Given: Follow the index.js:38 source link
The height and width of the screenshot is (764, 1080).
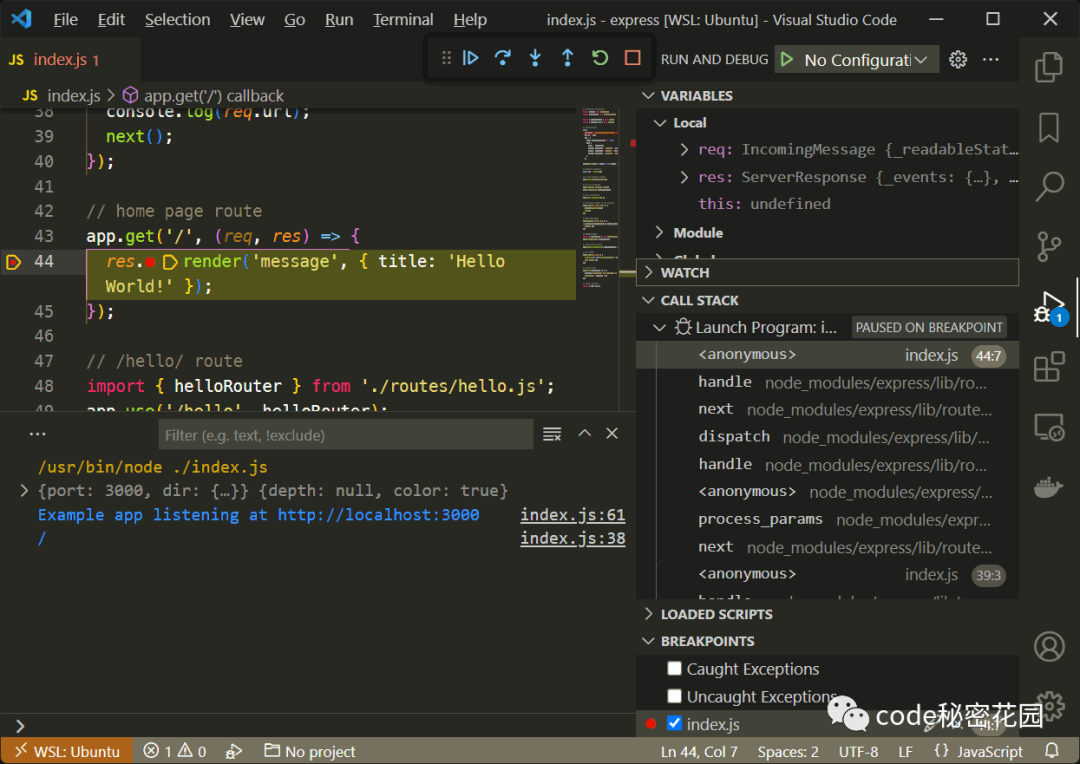Looking at the screenshot, I should click(x=572, y=538).
